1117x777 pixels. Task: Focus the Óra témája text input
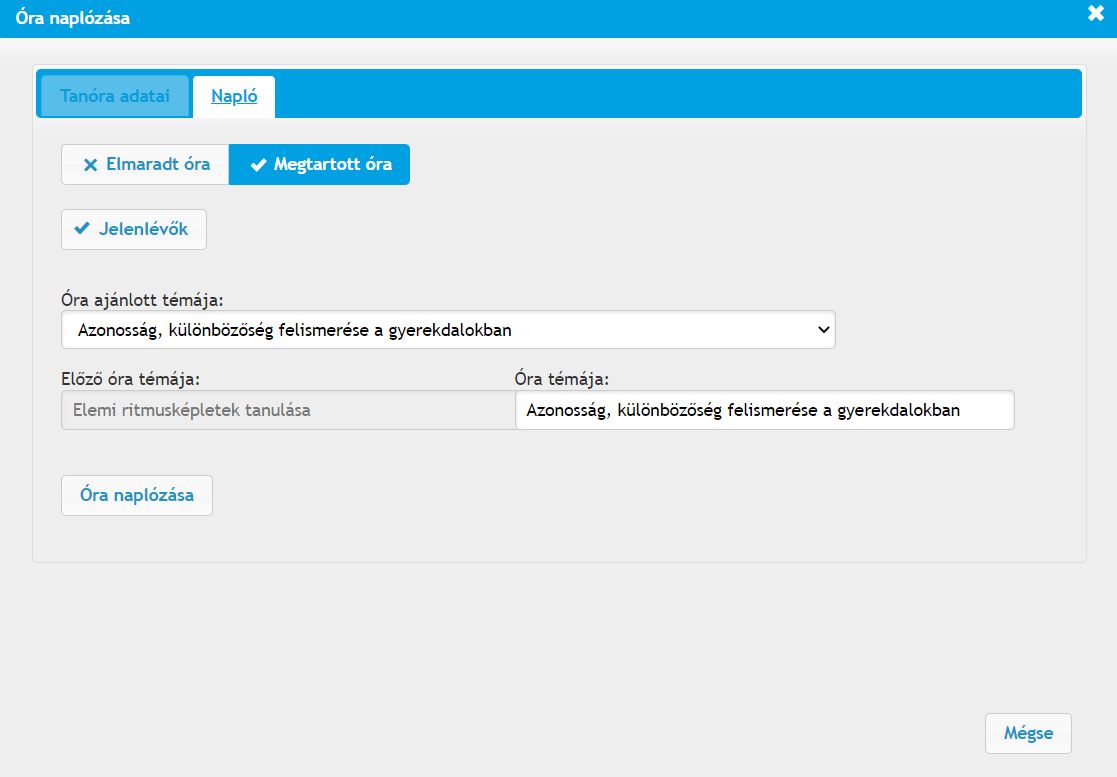coord(764,410)
